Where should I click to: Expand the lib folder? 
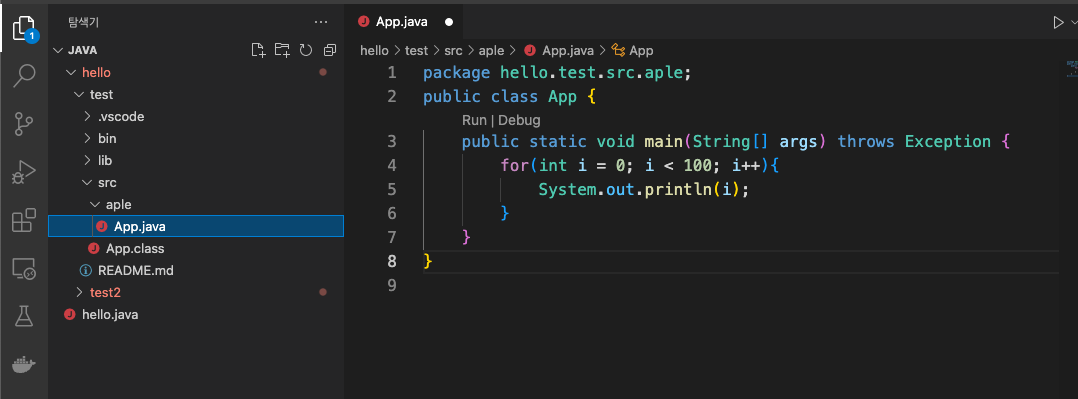pos(87,160)
